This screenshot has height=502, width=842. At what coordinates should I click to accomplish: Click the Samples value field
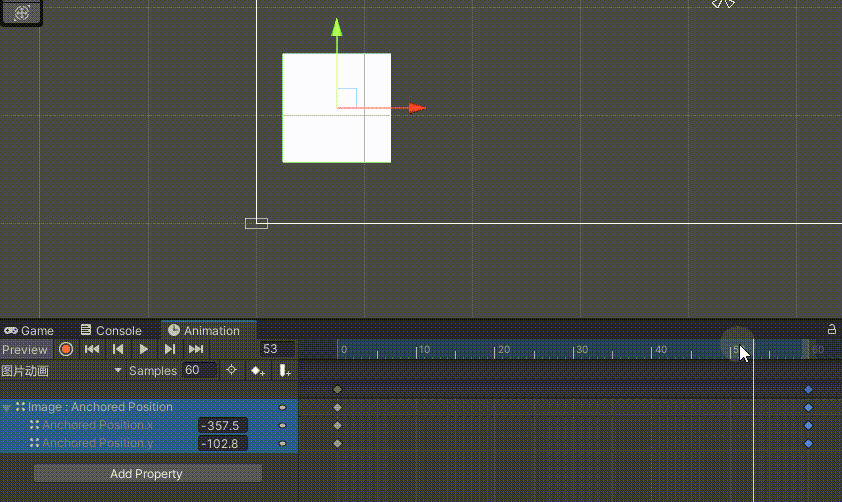pos(199,370)
